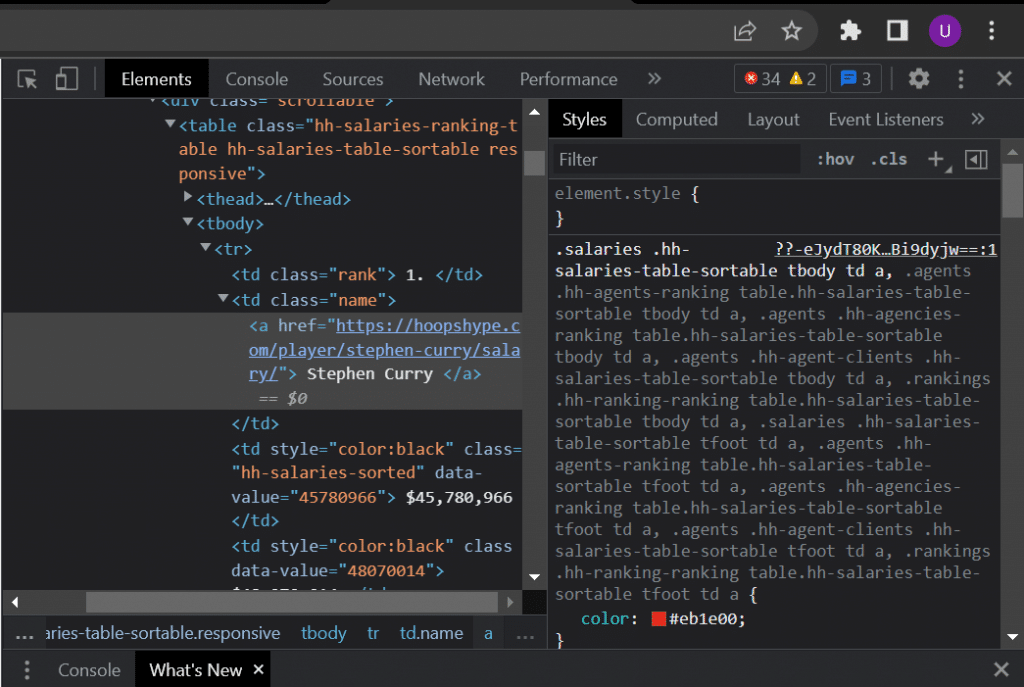Select the inspect element cursor icon

pyautogui.click(x=28, y=78)
